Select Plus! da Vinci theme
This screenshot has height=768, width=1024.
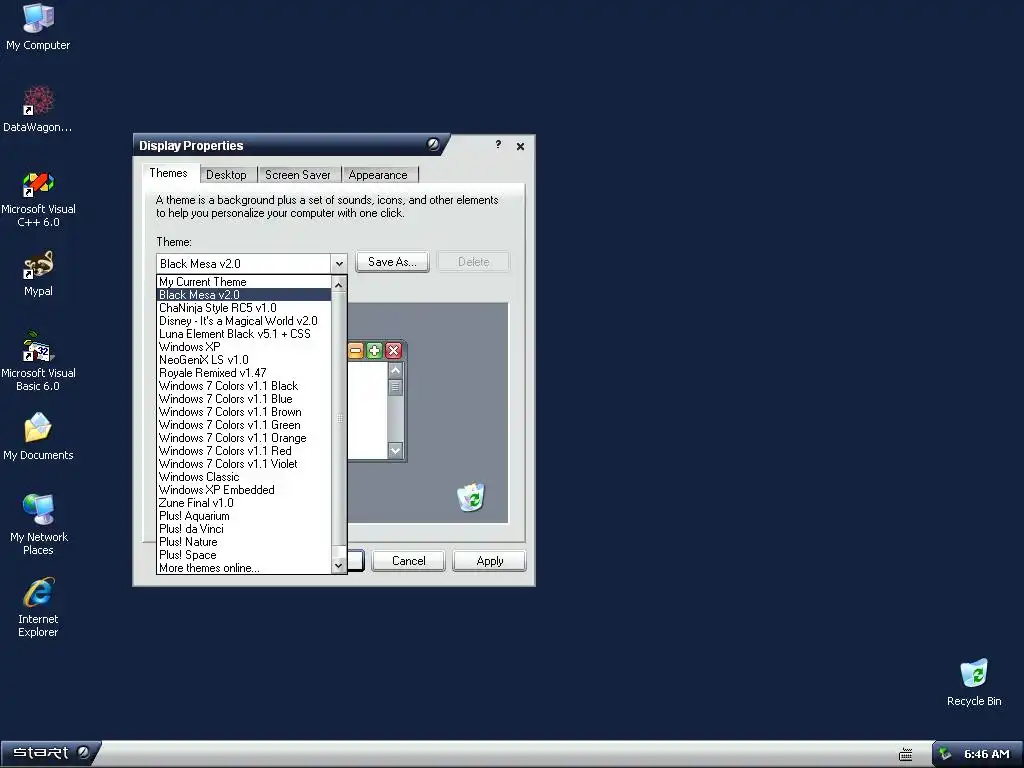point(244,529)
